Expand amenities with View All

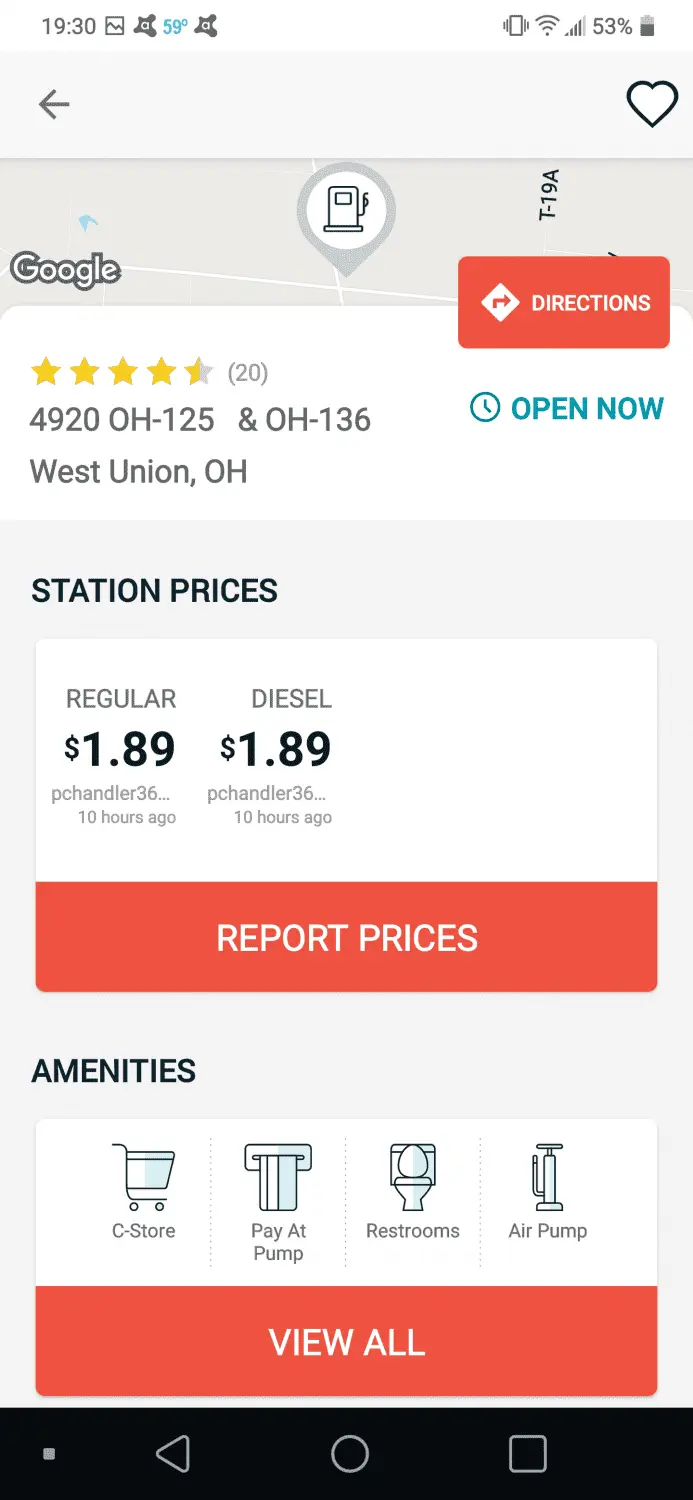click(346, 1341)
